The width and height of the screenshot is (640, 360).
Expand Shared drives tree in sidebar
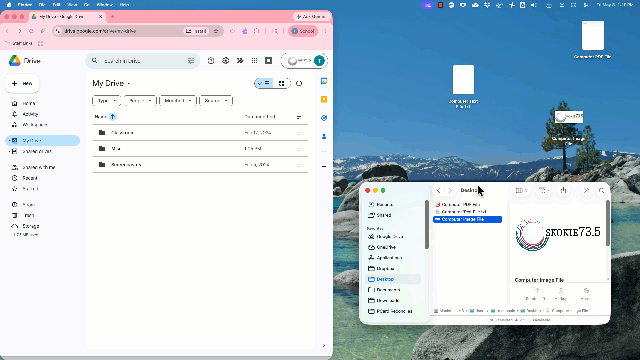(9, 151)
